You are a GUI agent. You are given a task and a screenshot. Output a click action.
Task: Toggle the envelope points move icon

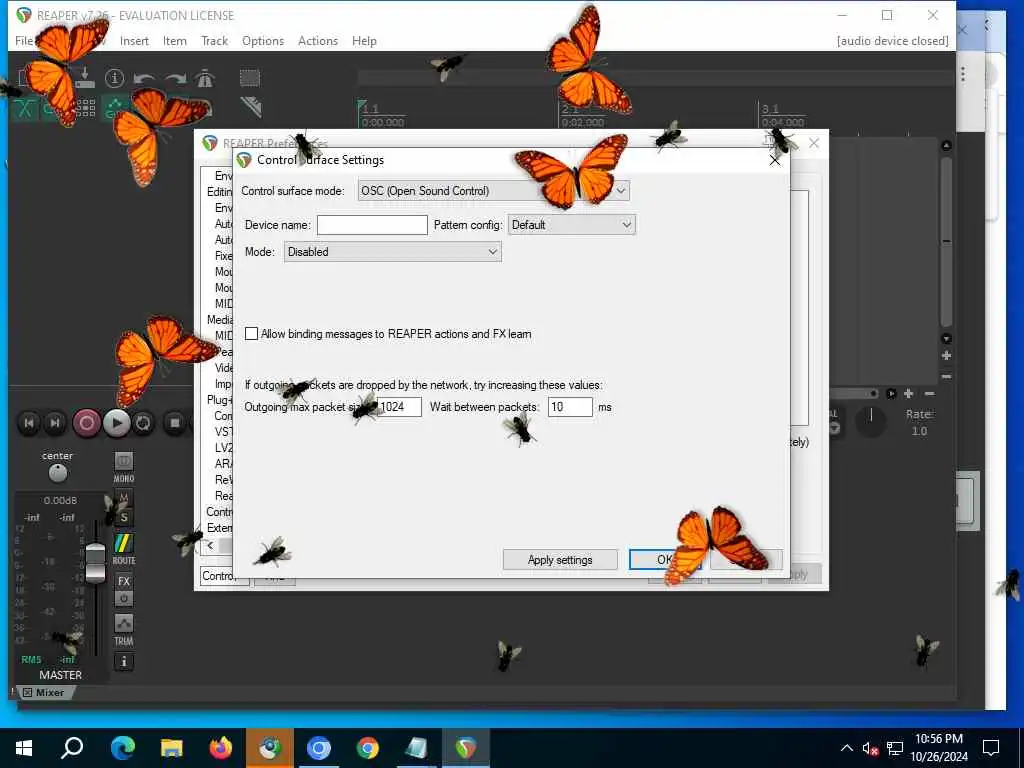point(115,108)
